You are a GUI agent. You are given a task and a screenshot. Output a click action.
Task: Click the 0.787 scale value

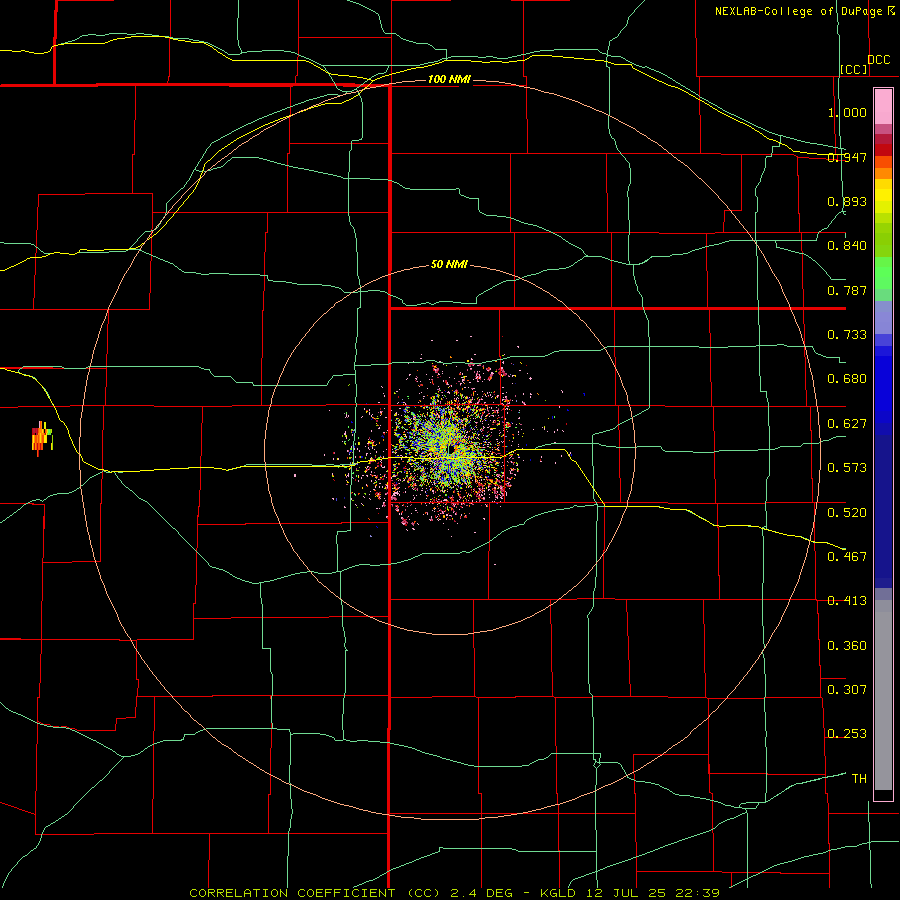tap(847, 290)
